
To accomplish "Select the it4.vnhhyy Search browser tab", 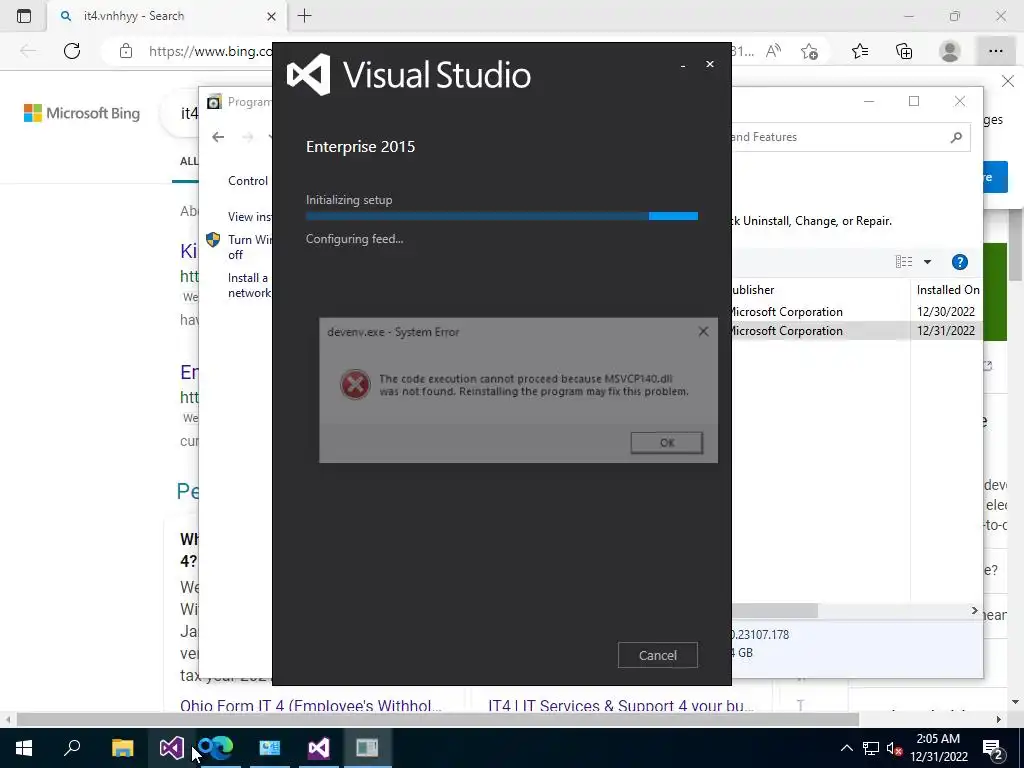I will click(x=167, y=16).
